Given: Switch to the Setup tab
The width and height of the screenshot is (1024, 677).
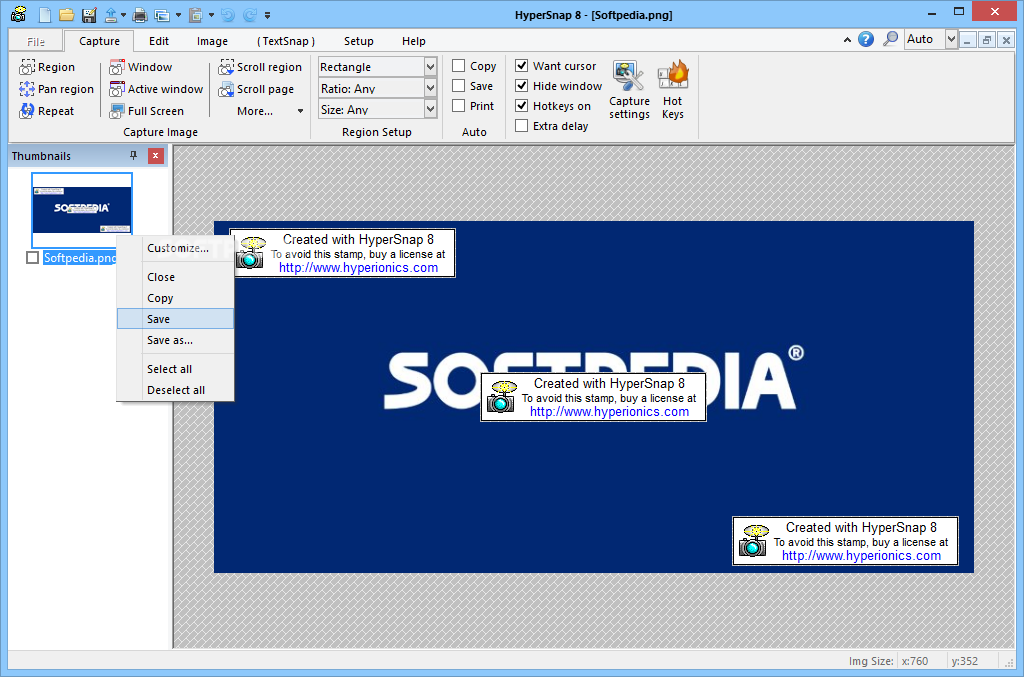Looking at the screenshot, I should click(x=359, y=41).
